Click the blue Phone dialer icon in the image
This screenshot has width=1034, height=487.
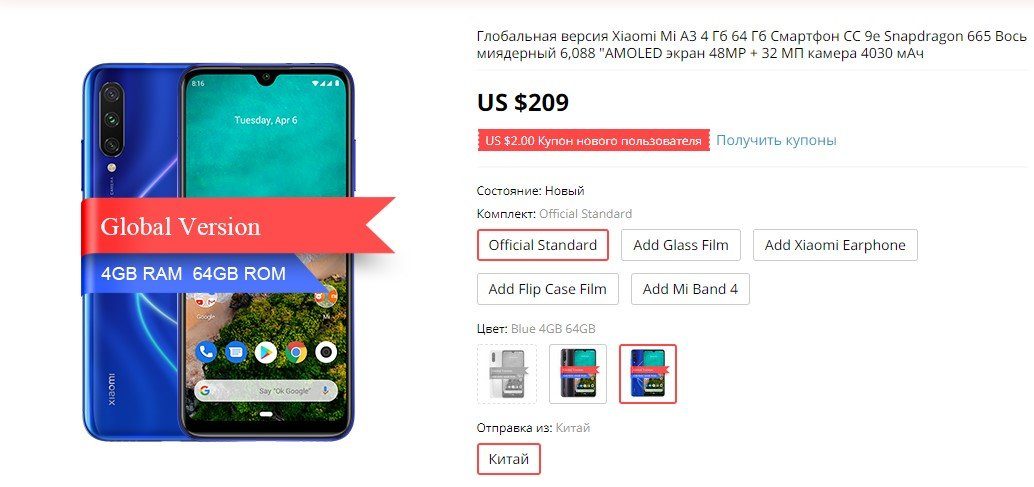[206, 353]
